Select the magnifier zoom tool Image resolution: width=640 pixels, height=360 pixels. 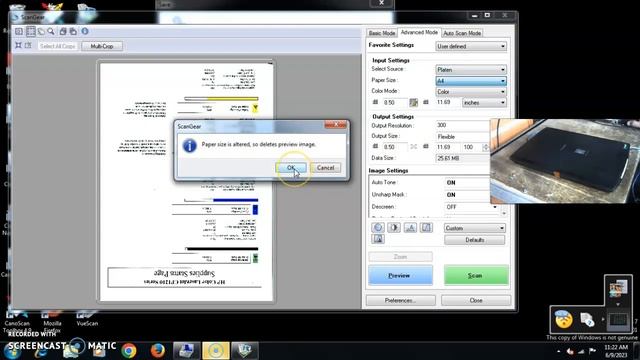click(51, 31)
